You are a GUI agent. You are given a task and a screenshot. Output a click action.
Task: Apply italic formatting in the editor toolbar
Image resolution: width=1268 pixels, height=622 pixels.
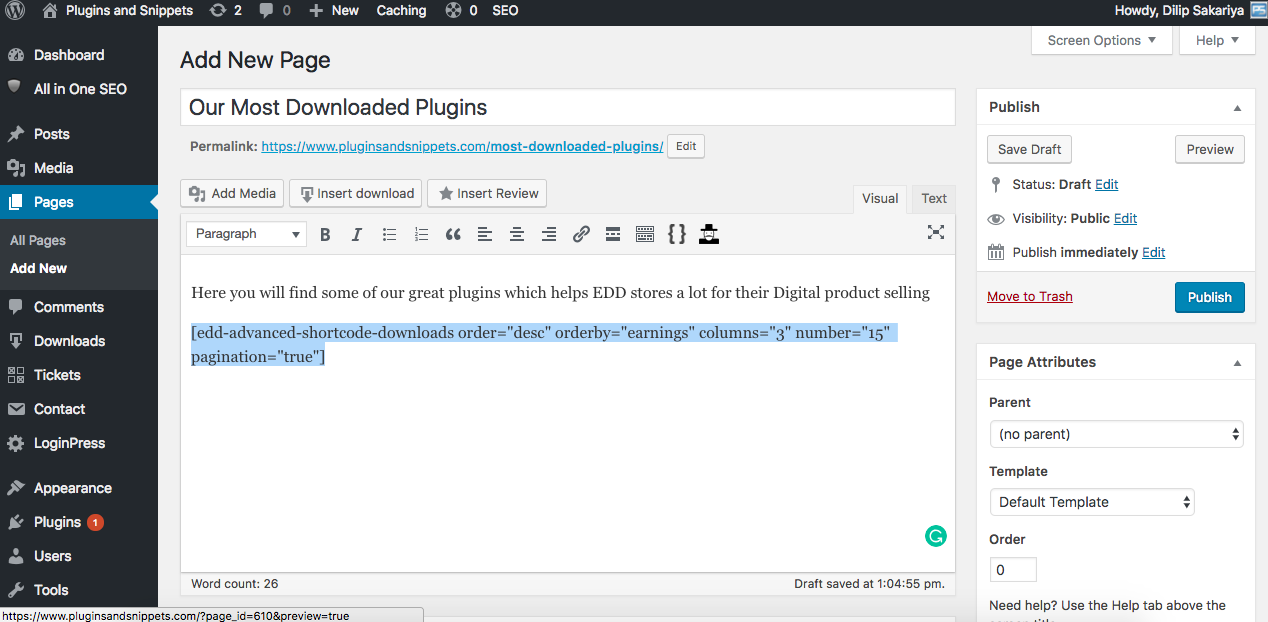357,234
